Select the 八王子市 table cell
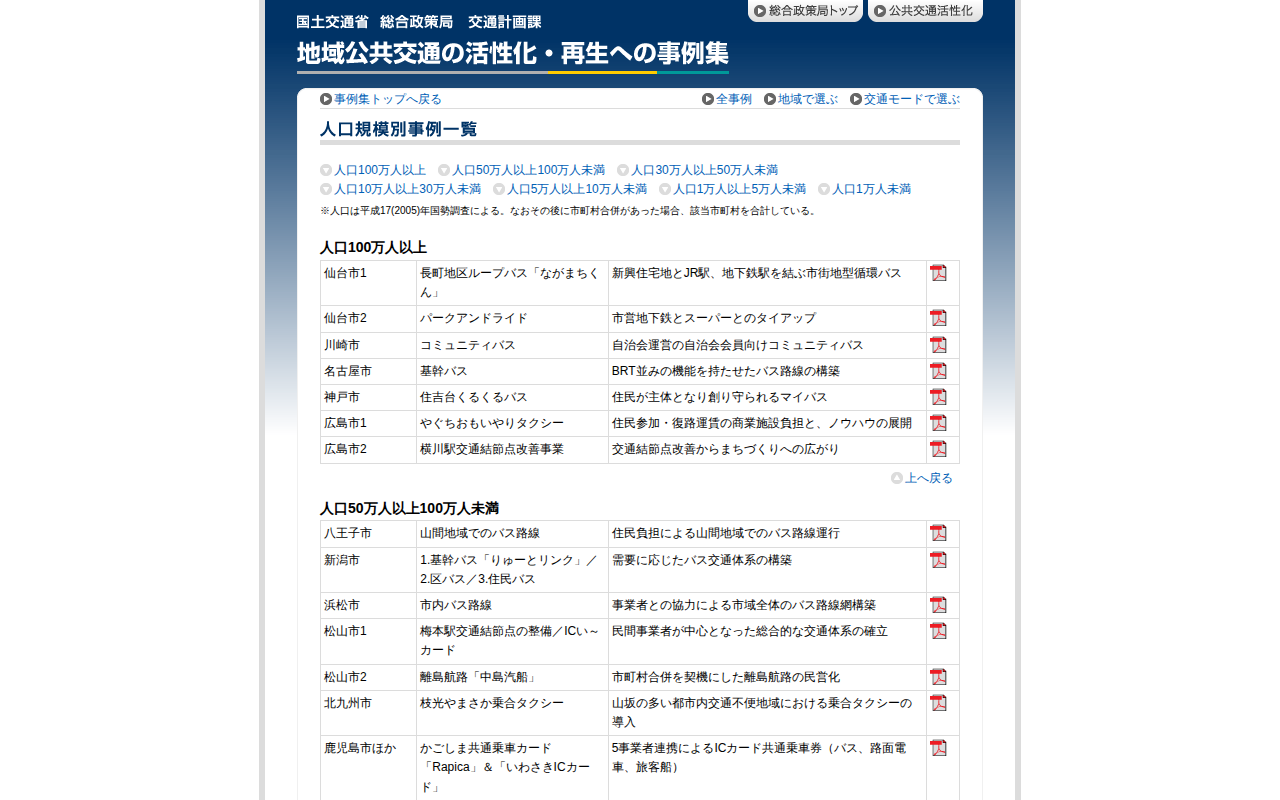This screenshot has width=1280, height=800. pyautogui.click(x=368, y=534)
